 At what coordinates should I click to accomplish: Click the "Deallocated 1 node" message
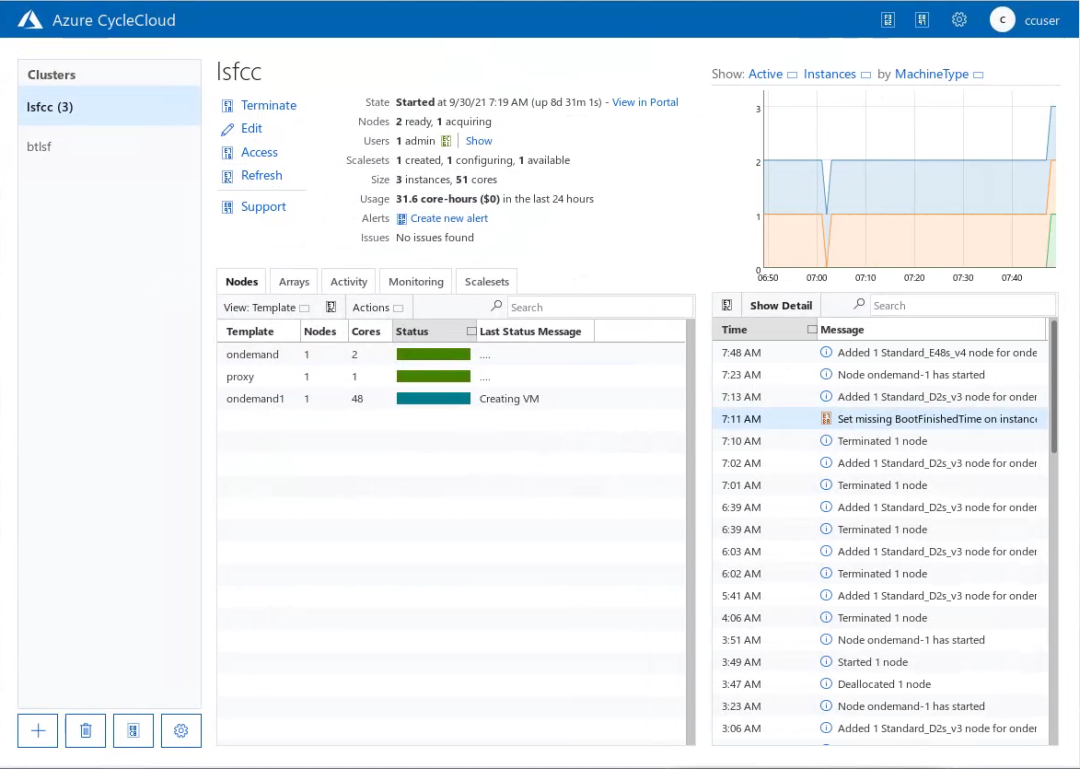884,684
